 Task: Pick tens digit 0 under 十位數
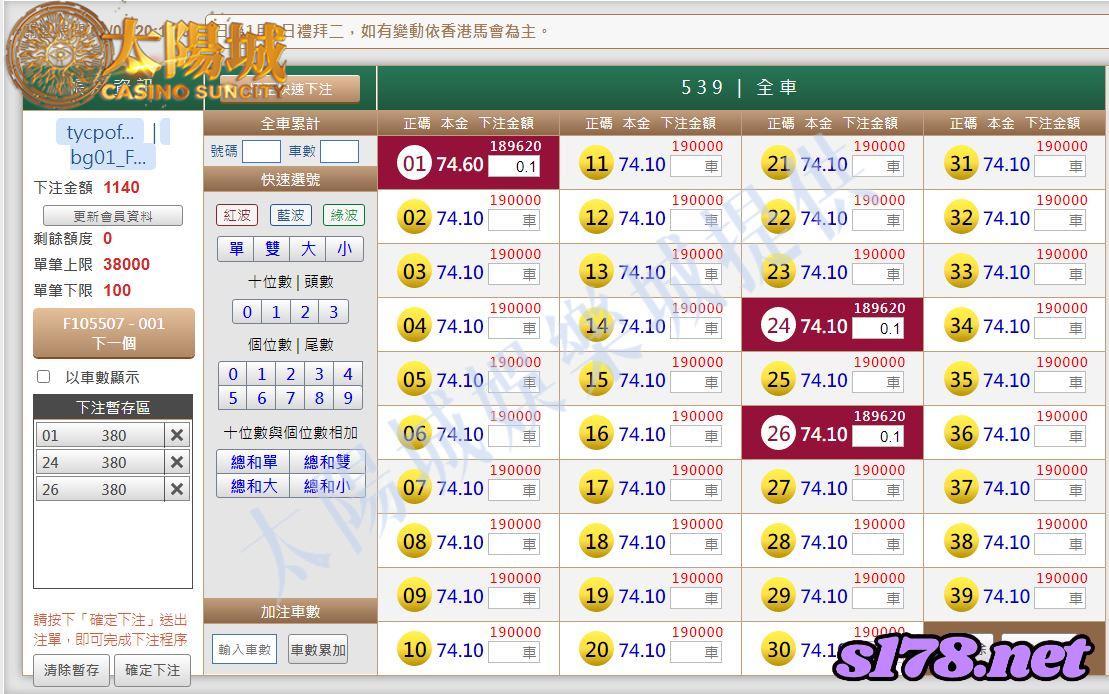pos(247,312)
